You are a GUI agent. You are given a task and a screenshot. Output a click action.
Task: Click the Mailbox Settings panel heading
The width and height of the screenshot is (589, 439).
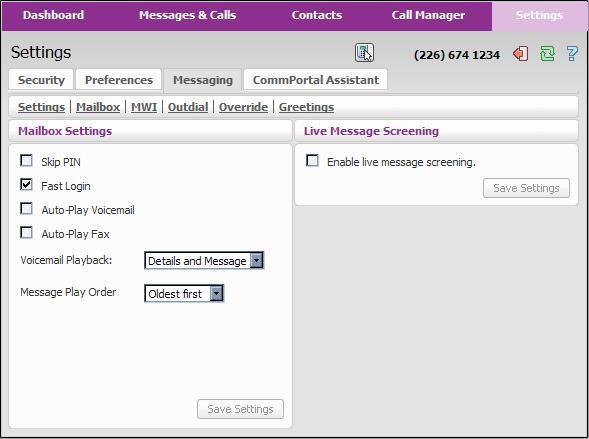65,131
